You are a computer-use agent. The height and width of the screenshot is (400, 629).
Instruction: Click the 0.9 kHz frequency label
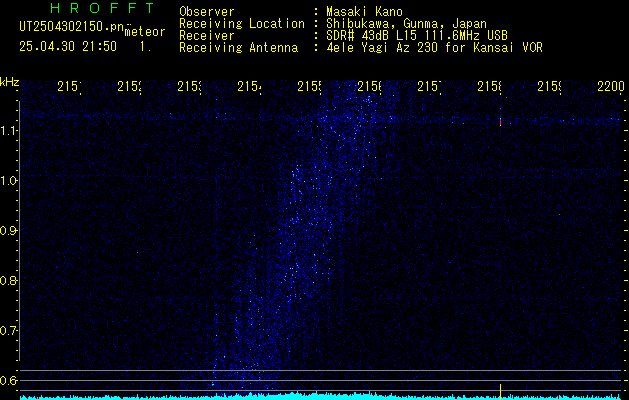point(8,230)
